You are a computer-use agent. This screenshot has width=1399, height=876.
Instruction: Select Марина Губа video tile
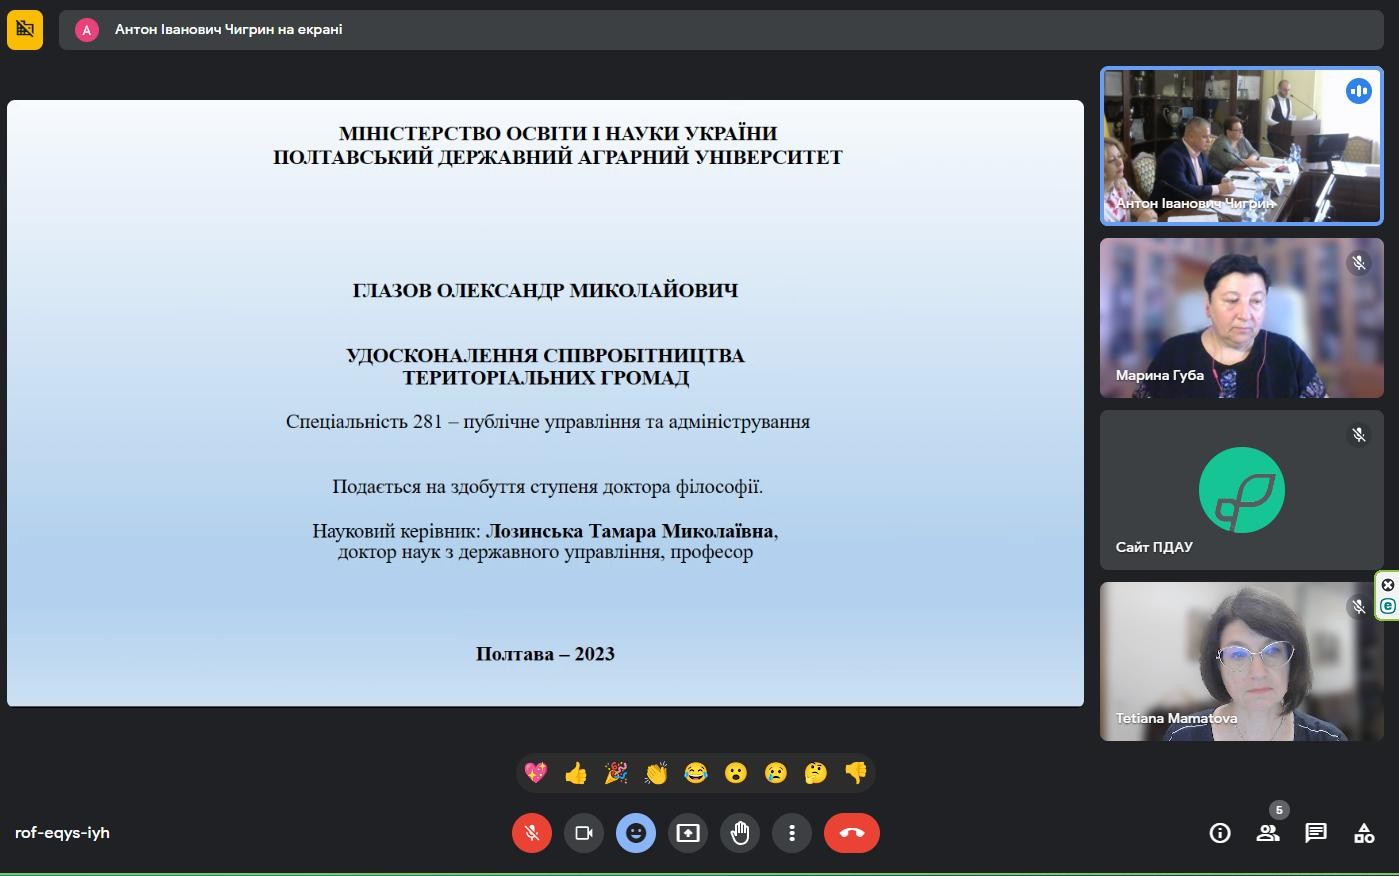1242,318
